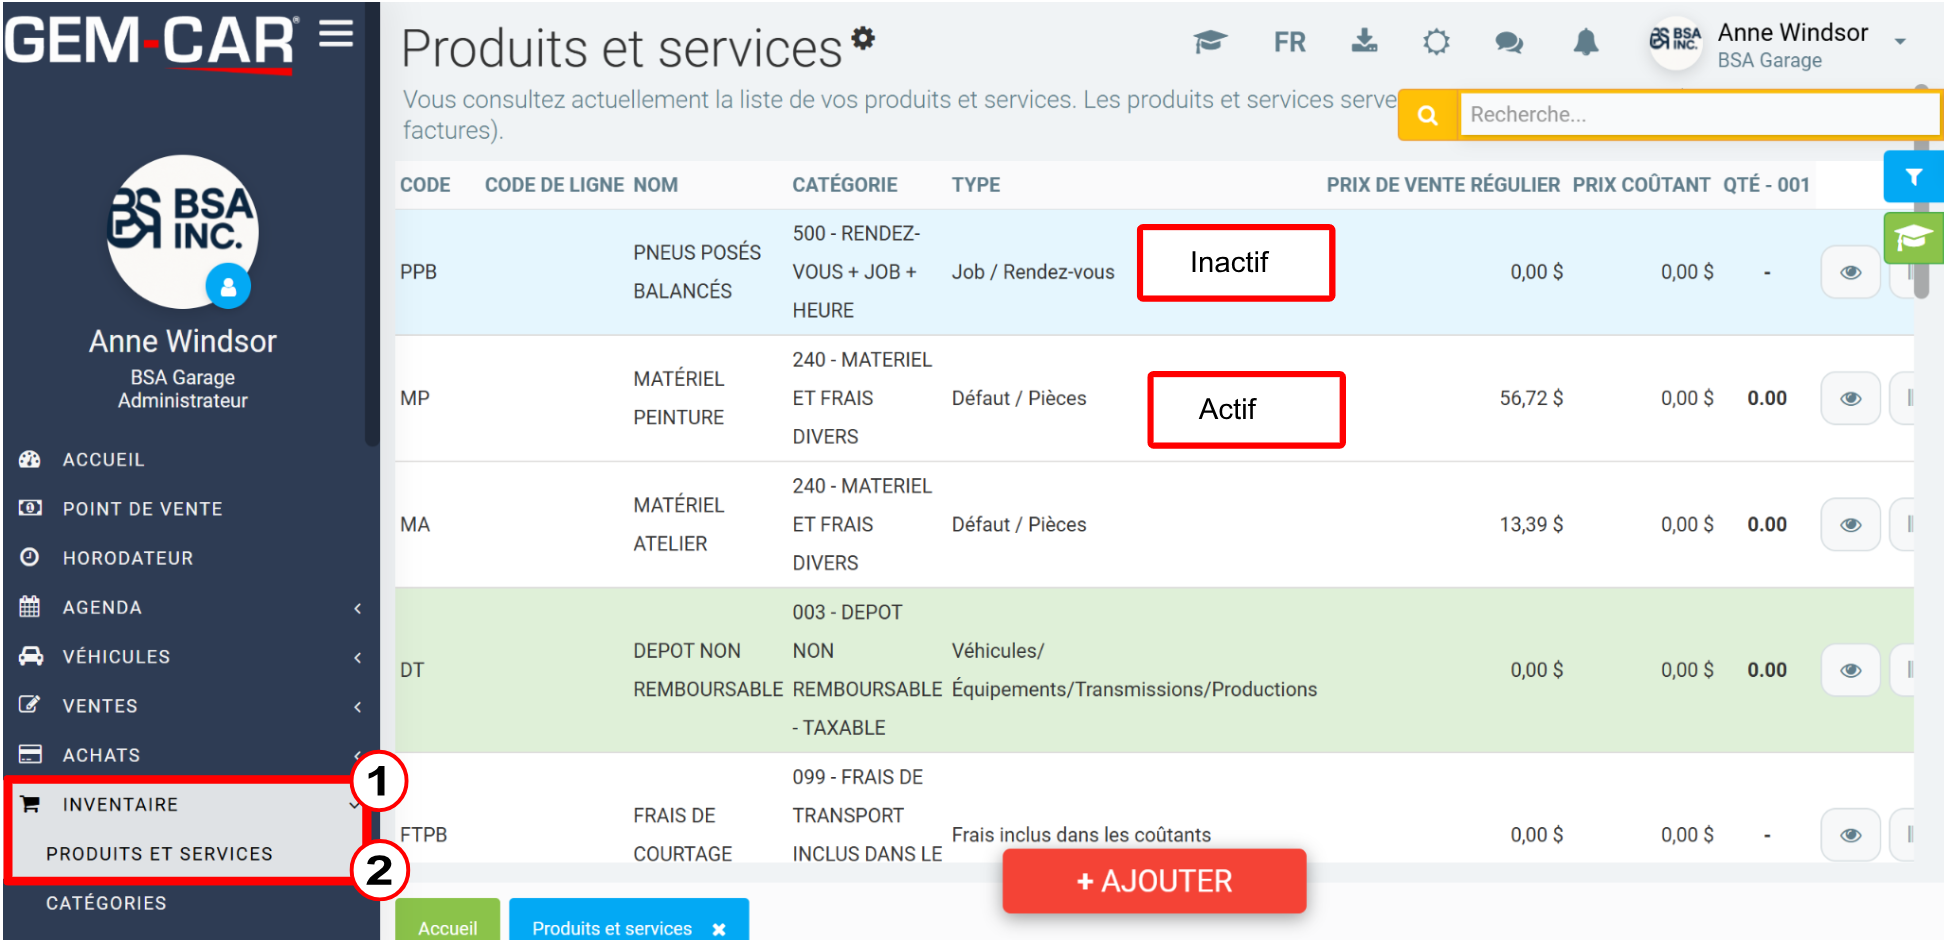Viewport: 1945px width, 941px height.
Task: Select the PNEUS POSÉS BALANCÉS product name
Action: tap(697, 272)
